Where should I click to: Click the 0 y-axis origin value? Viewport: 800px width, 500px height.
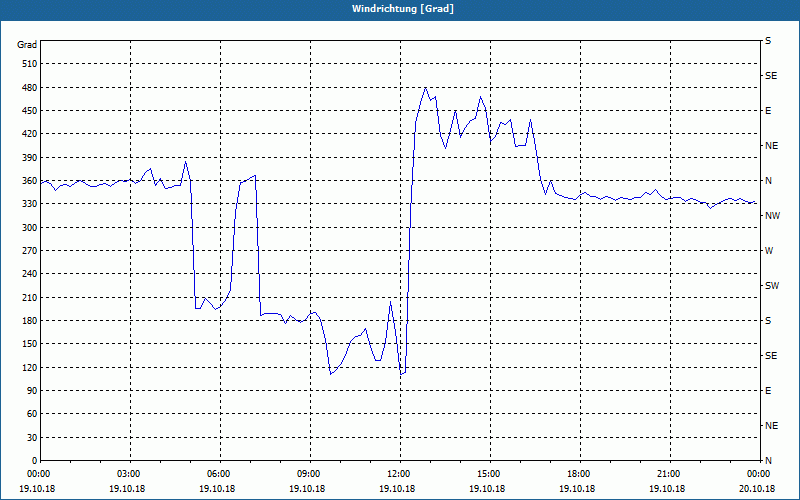(x=35, y=461)
